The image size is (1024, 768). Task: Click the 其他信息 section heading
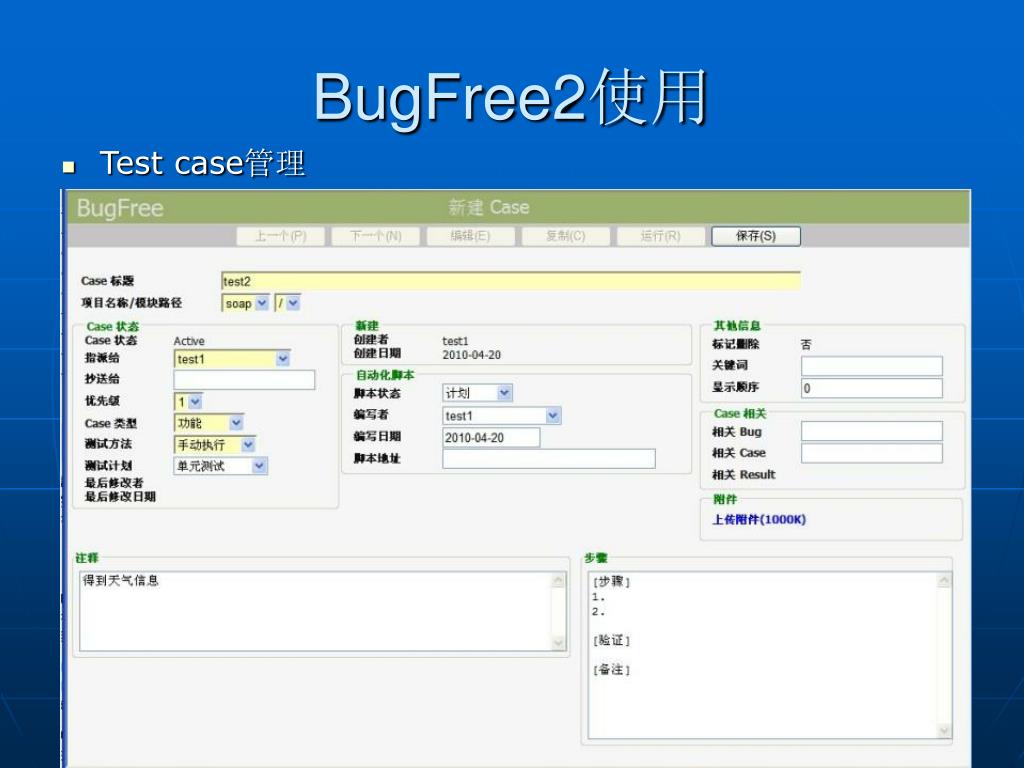737,325
